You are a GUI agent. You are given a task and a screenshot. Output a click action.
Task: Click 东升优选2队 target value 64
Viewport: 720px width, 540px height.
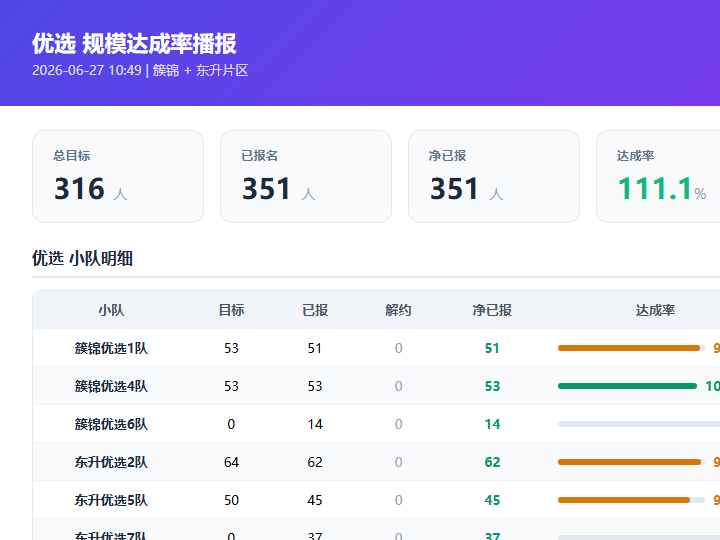tap(231, 462)
